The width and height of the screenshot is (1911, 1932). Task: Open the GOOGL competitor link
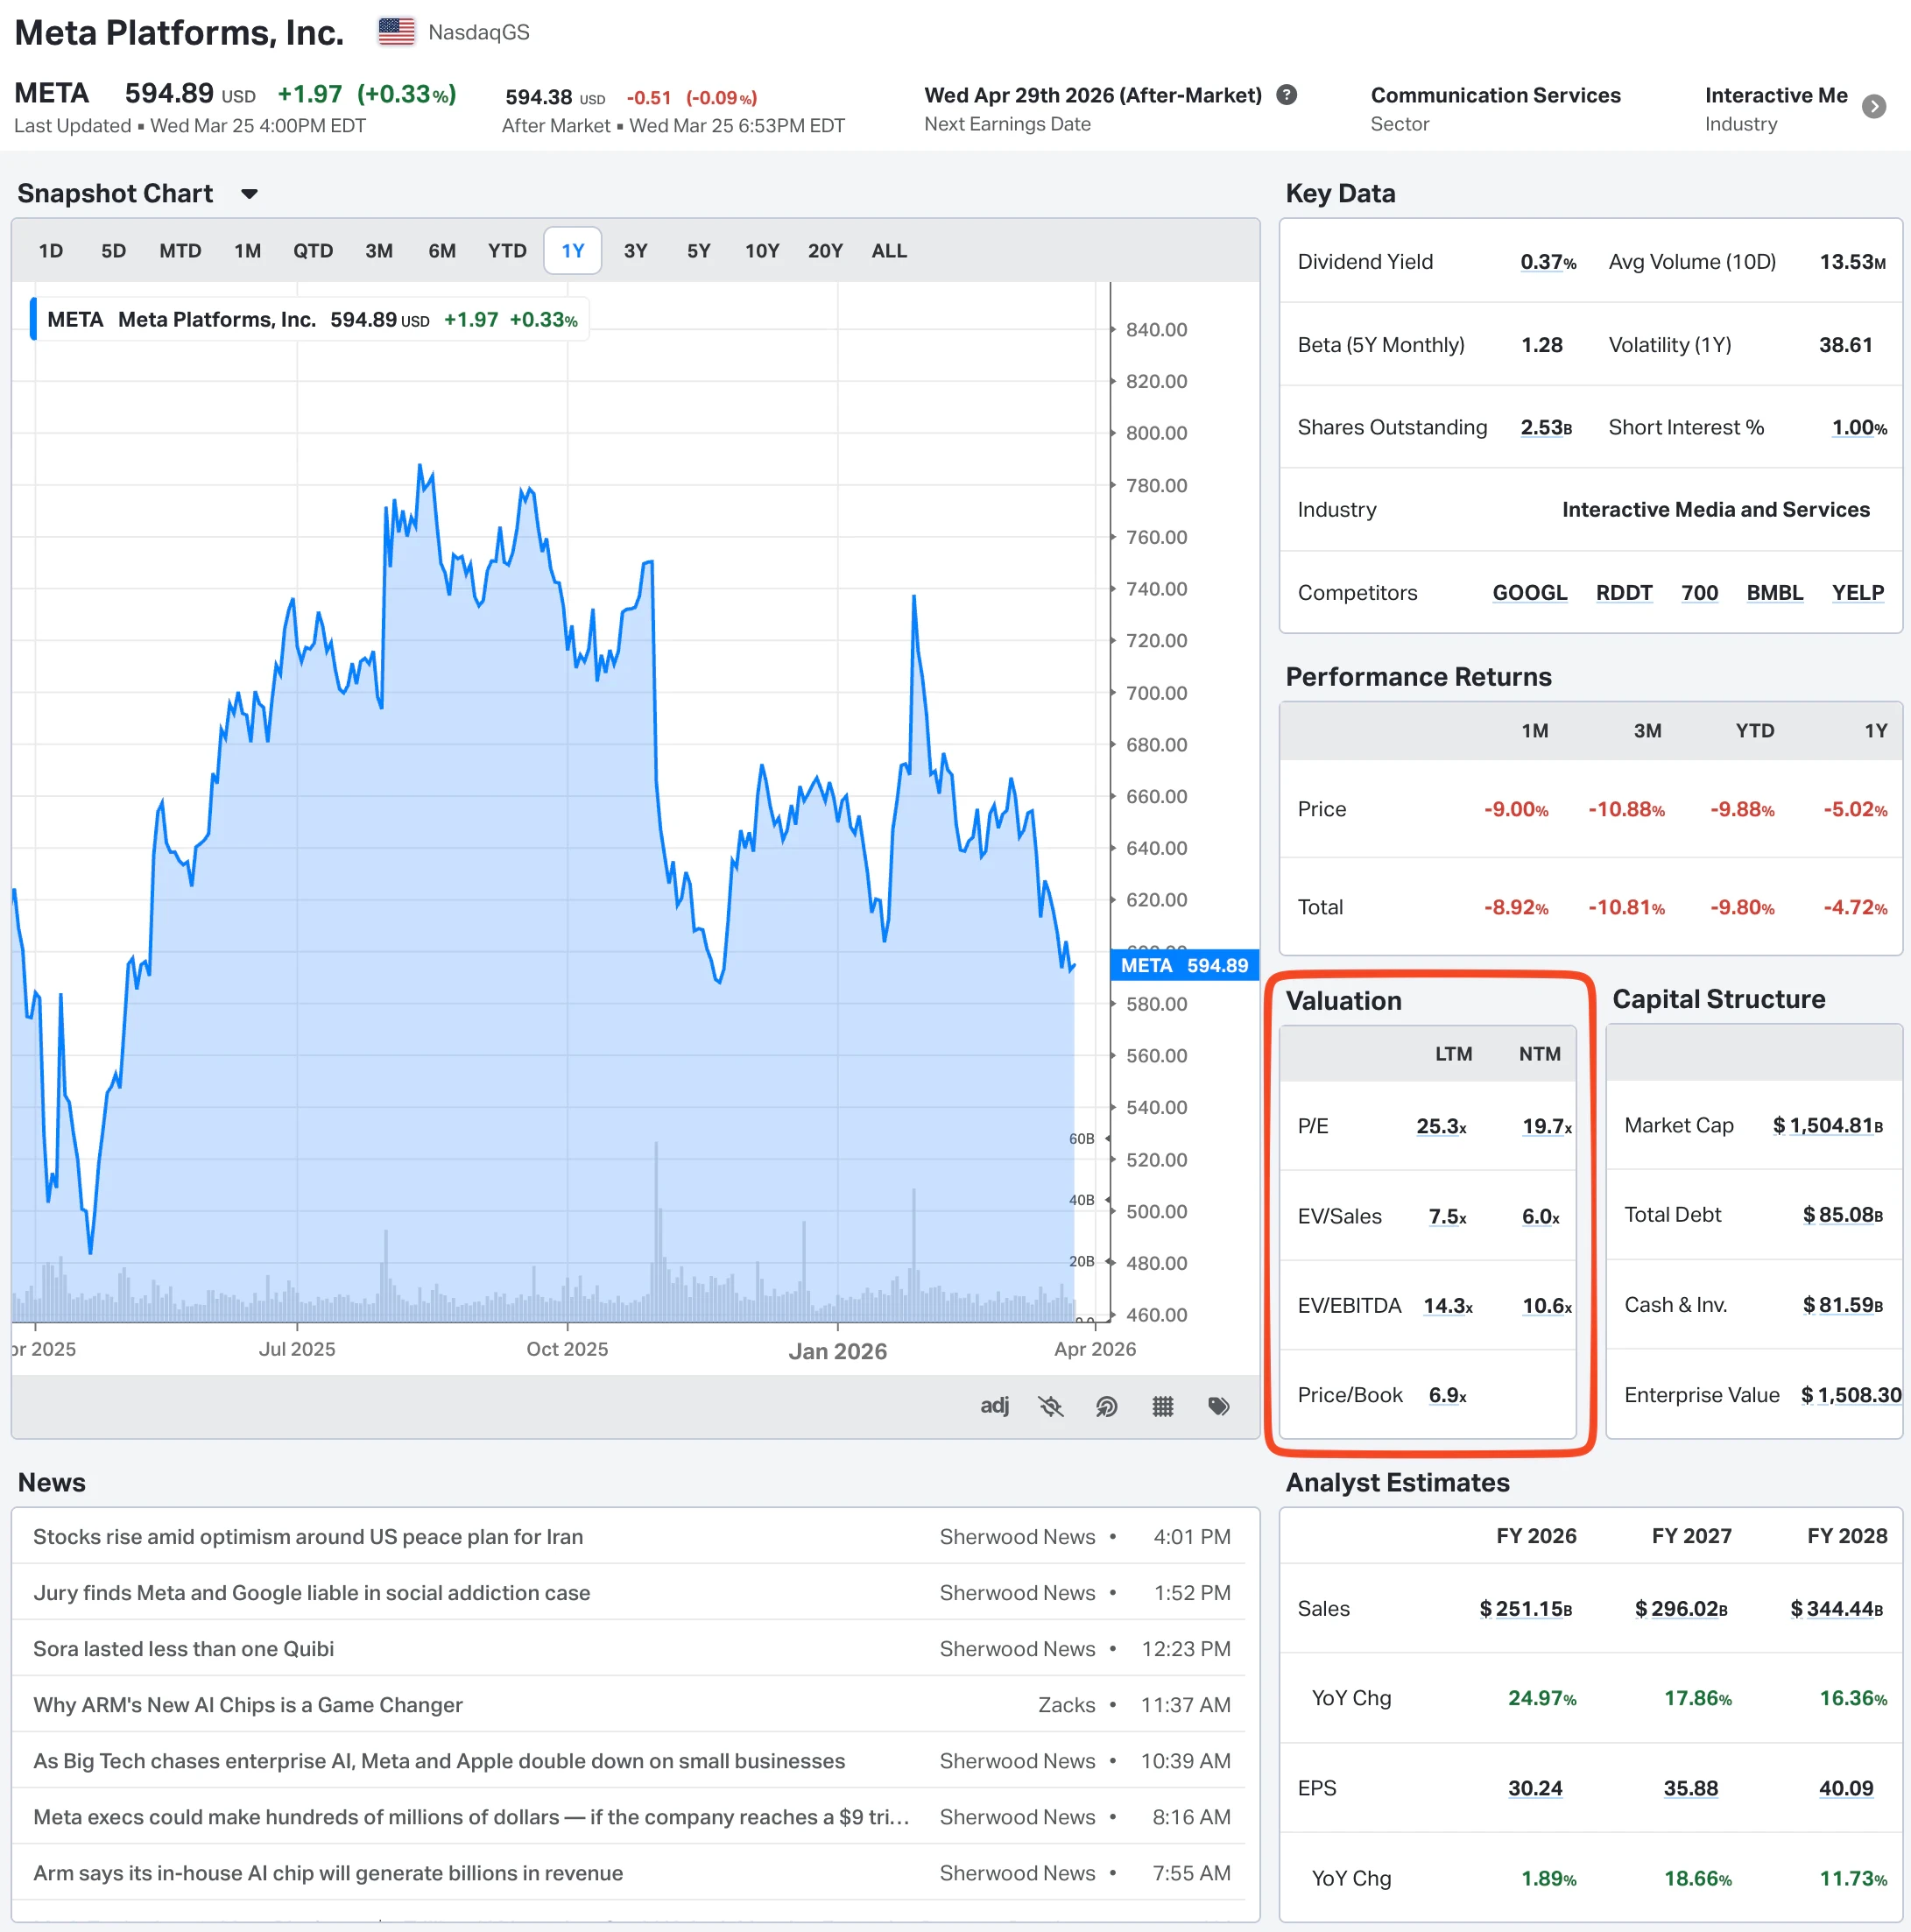tap(1529, 592)
